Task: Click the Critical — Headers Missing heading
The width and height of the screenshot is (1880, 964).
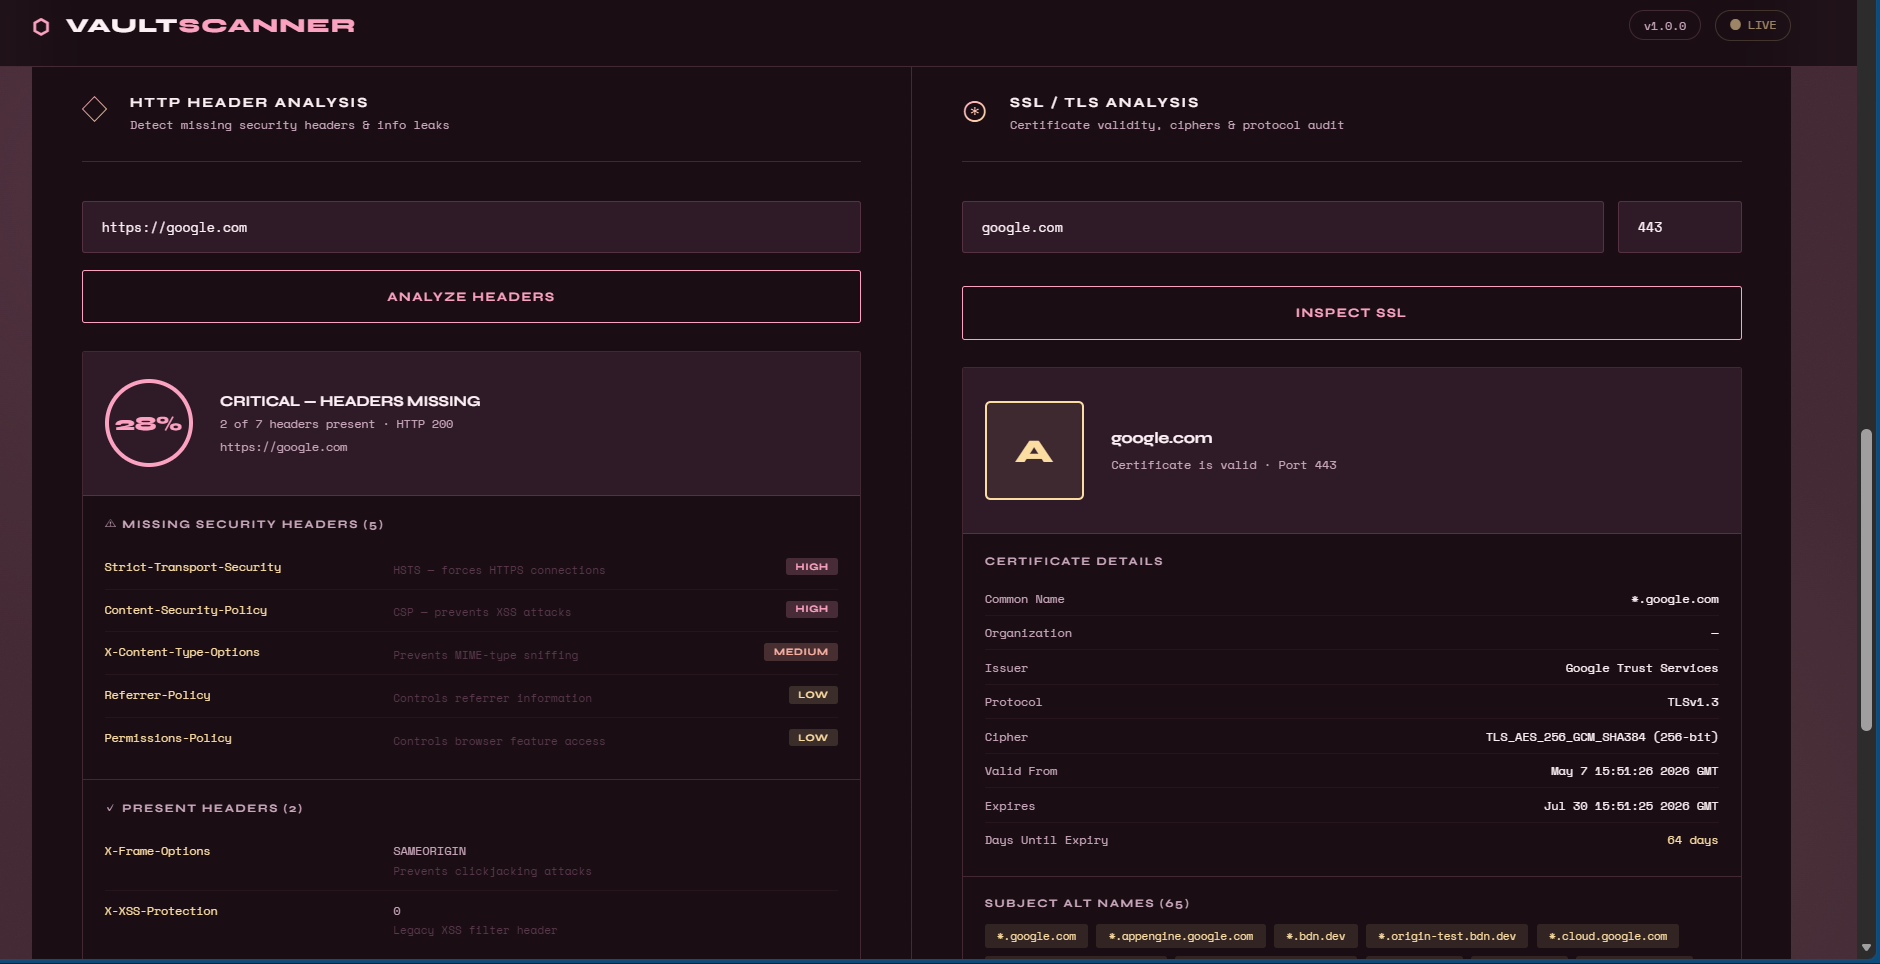Action: click(x=350, y=401)
